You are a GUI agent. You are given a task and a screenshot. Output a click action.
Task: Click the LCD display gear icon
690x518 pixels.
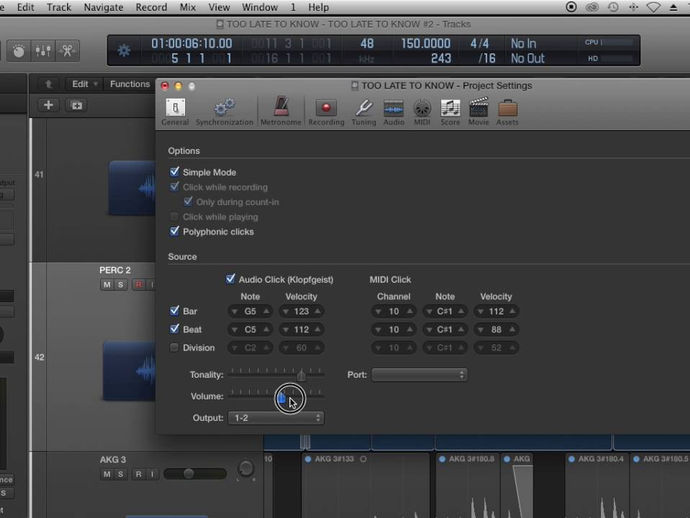pyautogui.click(x=124, y=51)
